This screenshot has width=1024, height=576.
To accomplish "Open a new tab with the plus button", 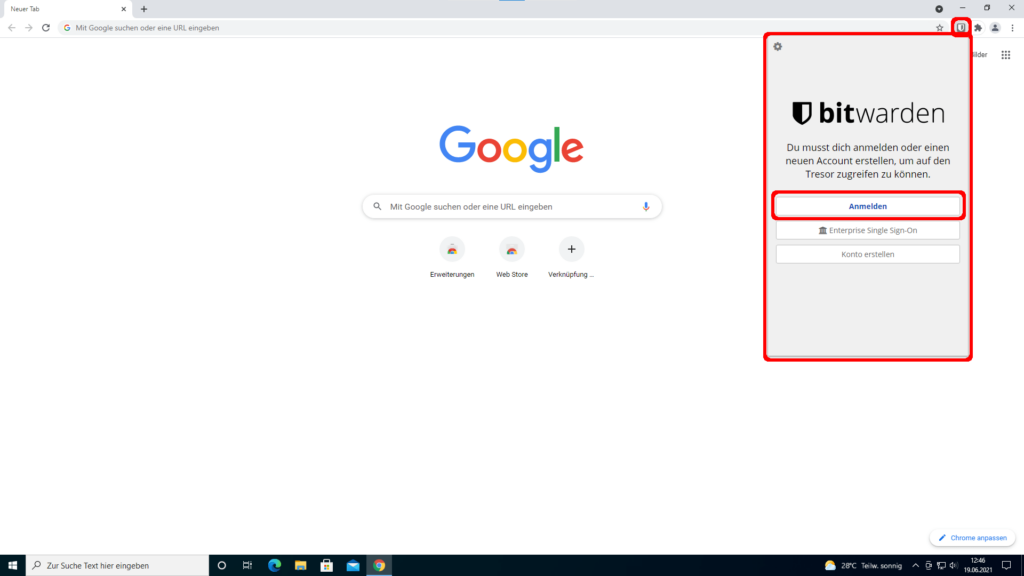I will (x=144, y=9).
